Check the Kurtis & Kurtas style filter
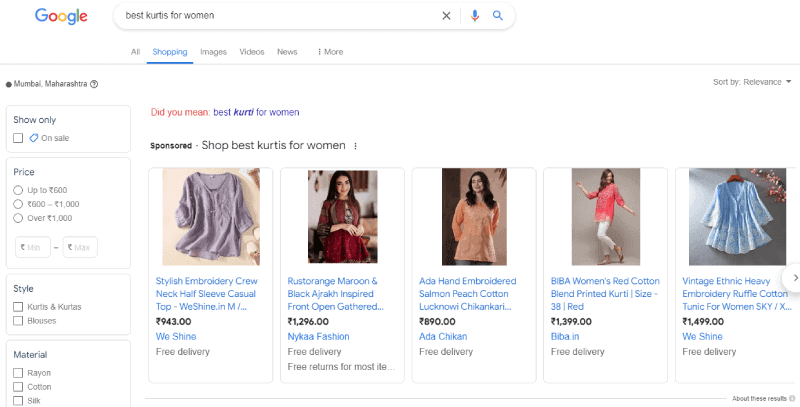 click(18, 307)
